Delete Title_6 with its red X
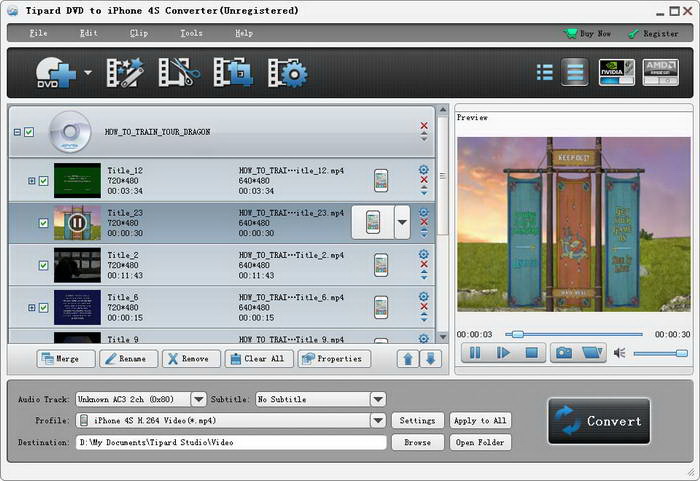 pos(424,306)
